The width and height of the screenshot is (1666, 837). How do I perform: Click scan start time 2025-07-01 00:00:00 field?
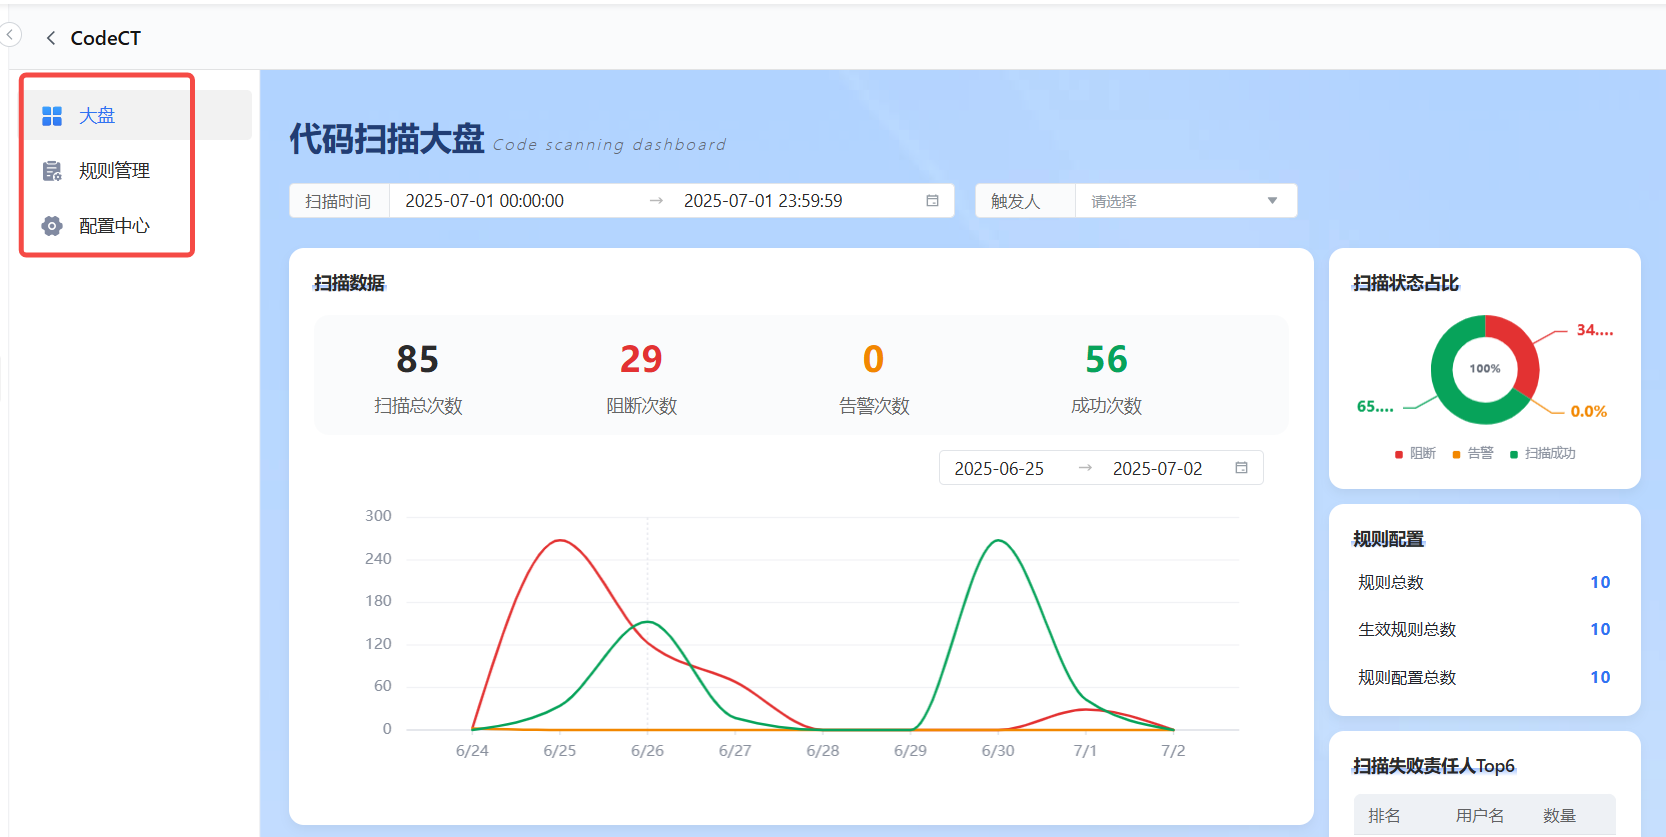pyautogui.click(x=485, y=201)
